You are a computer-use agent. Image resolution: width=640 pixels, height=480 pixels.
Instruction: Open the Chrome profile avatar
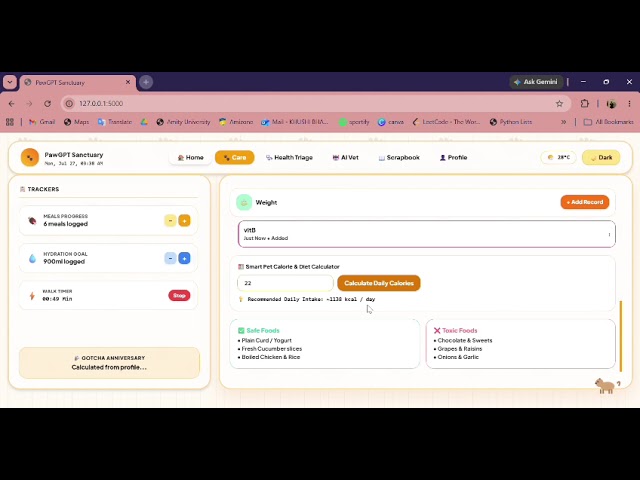pos(611,104)
